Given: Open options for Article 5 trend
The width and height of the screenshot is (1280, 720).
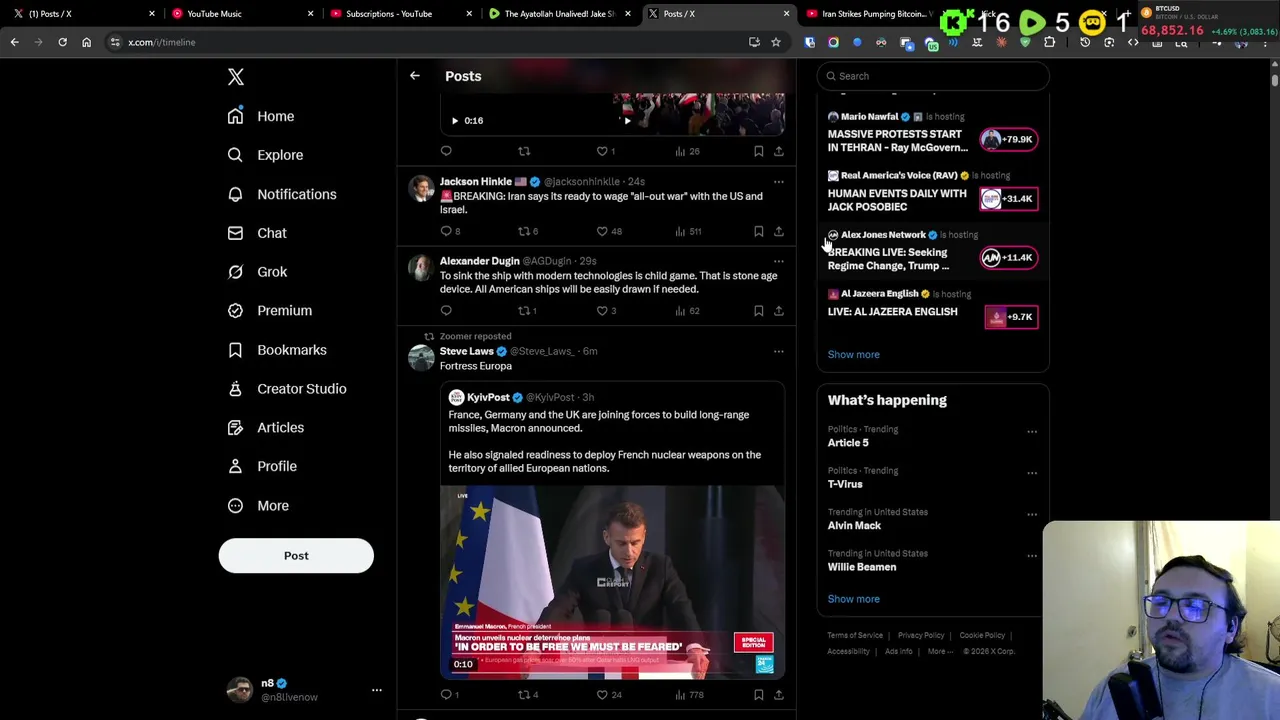Looking at the screenshot, I should tap(1032, 432).
